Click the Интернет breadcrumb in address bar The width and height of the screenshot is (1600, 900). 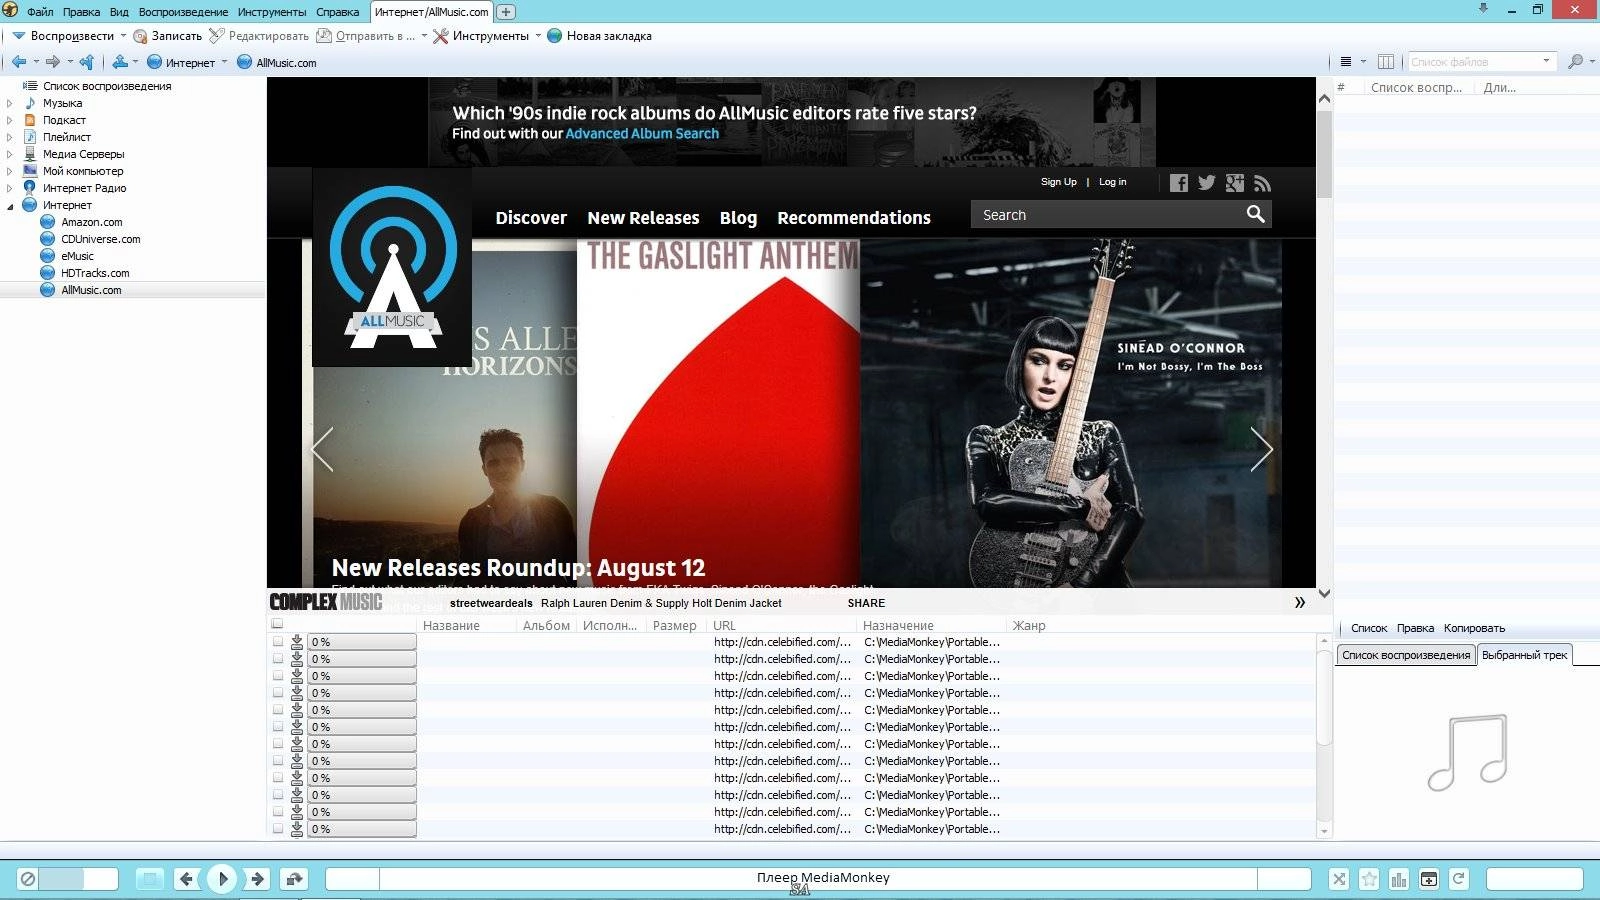point(190,63)
